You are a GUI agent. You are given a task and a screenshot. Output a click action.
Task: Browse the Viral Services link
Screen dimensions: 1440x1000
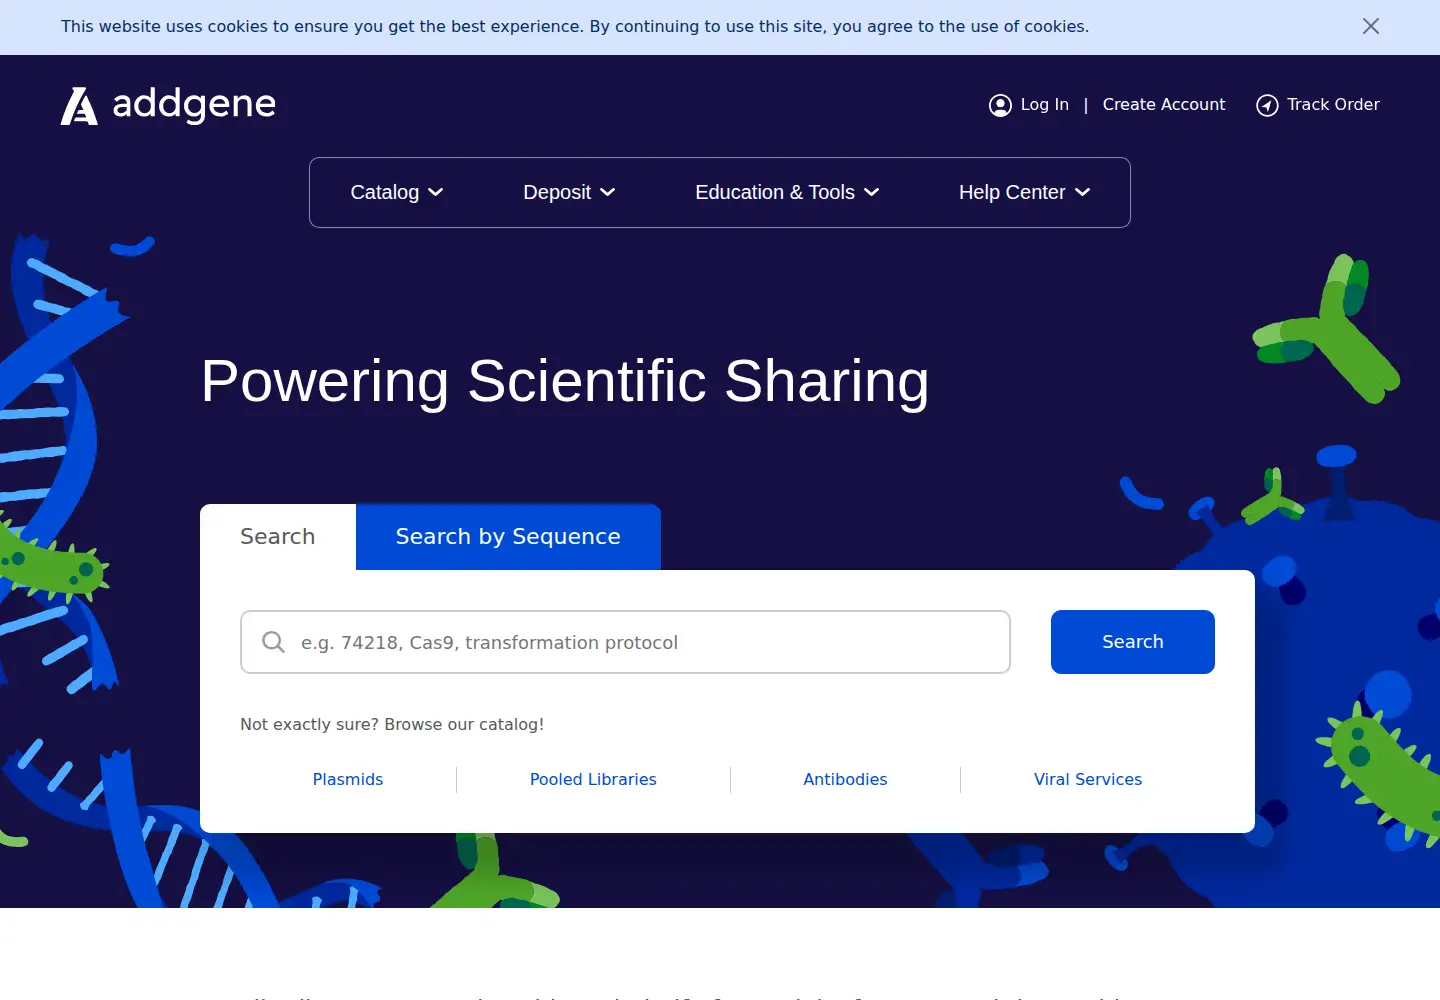click(x=1088, y=779)
